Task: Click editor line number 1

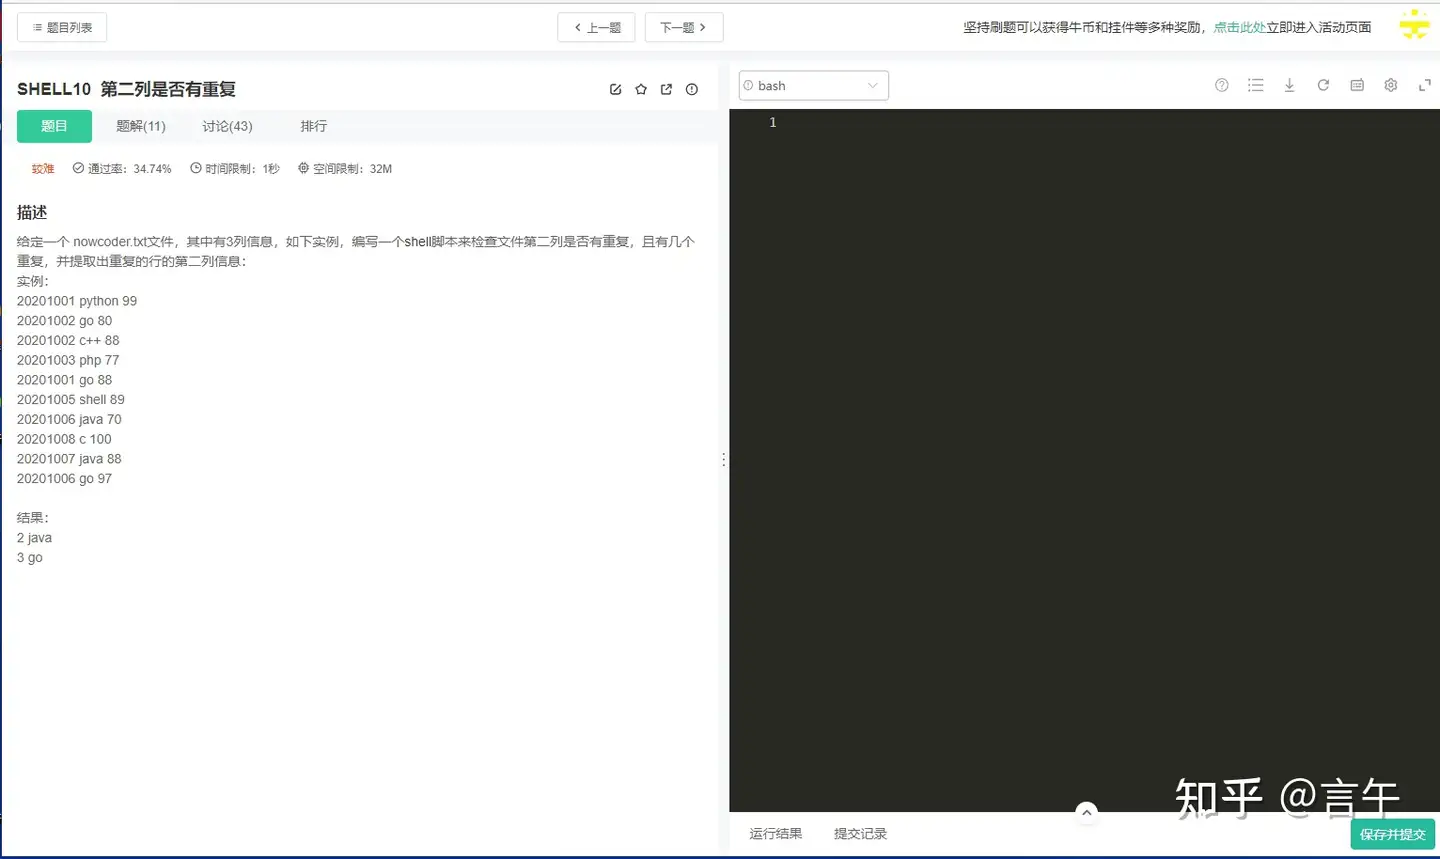Action: click(772, 122)
